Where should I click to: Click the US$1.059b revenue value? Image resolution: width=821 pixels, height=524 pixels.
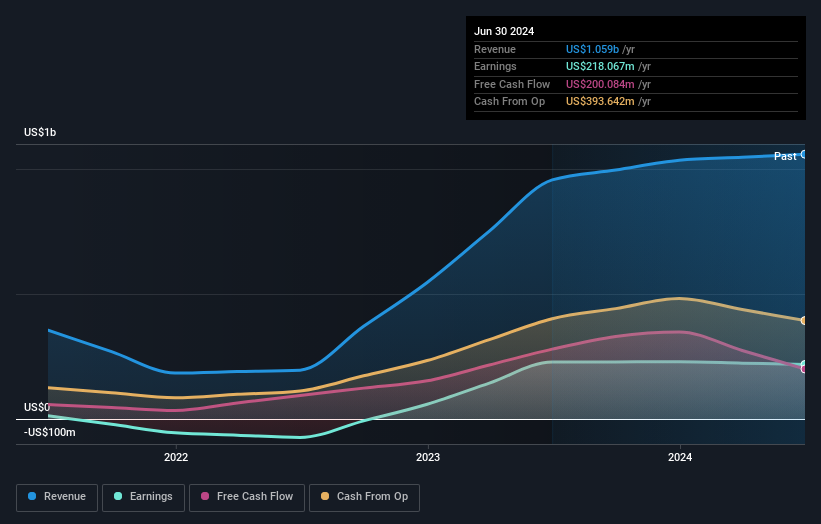pos(592,49)
